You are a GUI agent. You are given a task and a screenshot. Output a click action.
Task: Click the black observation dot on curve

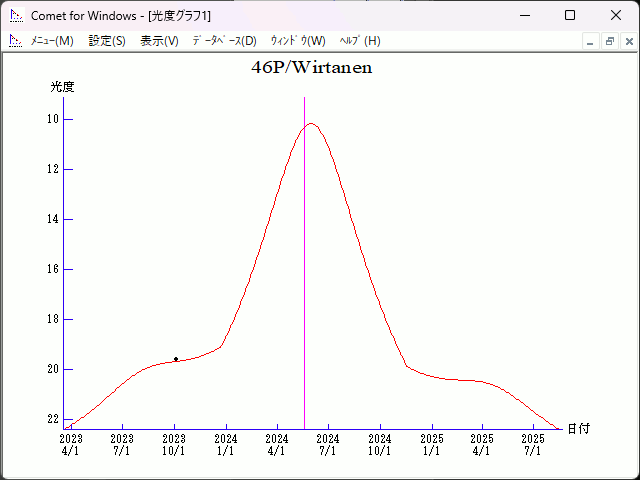[x=176, y=359]
